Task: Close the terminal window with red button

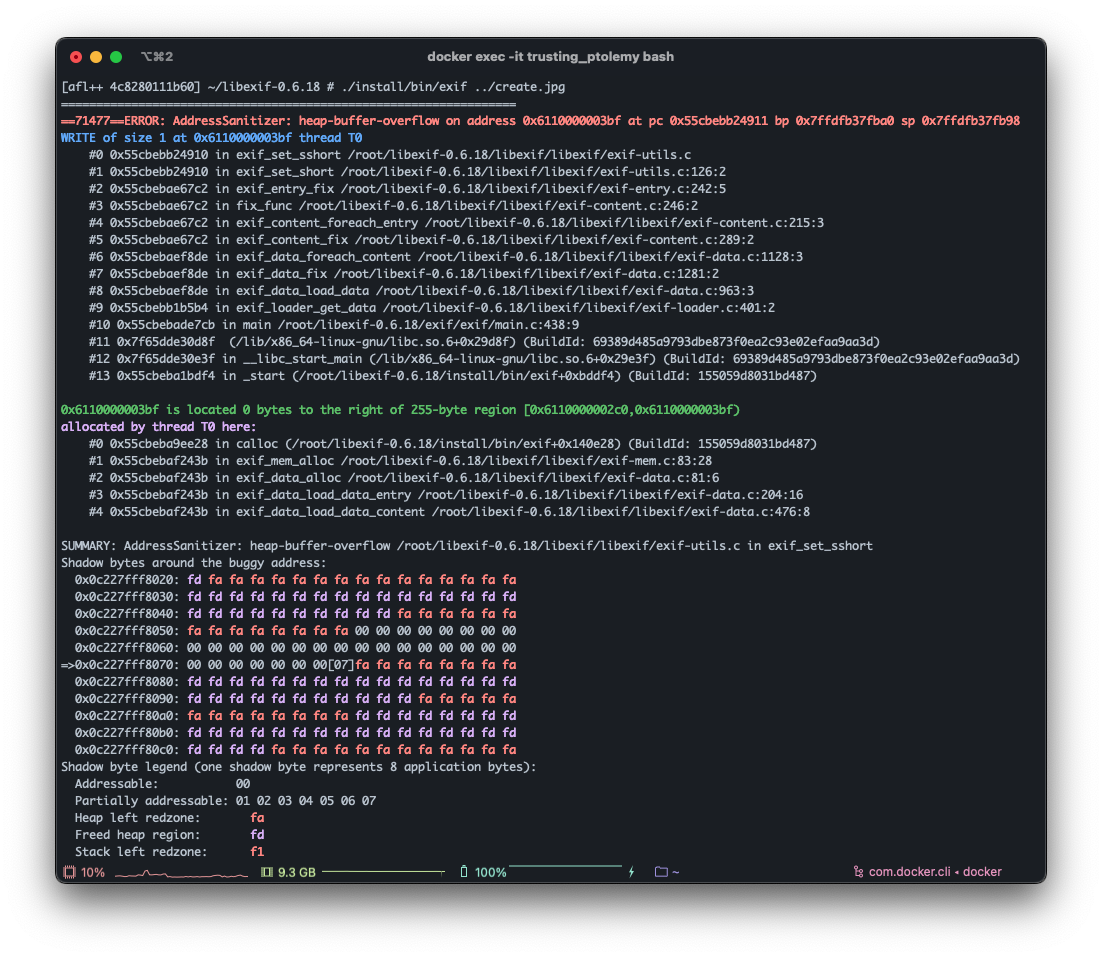Action: pos(76,57)
